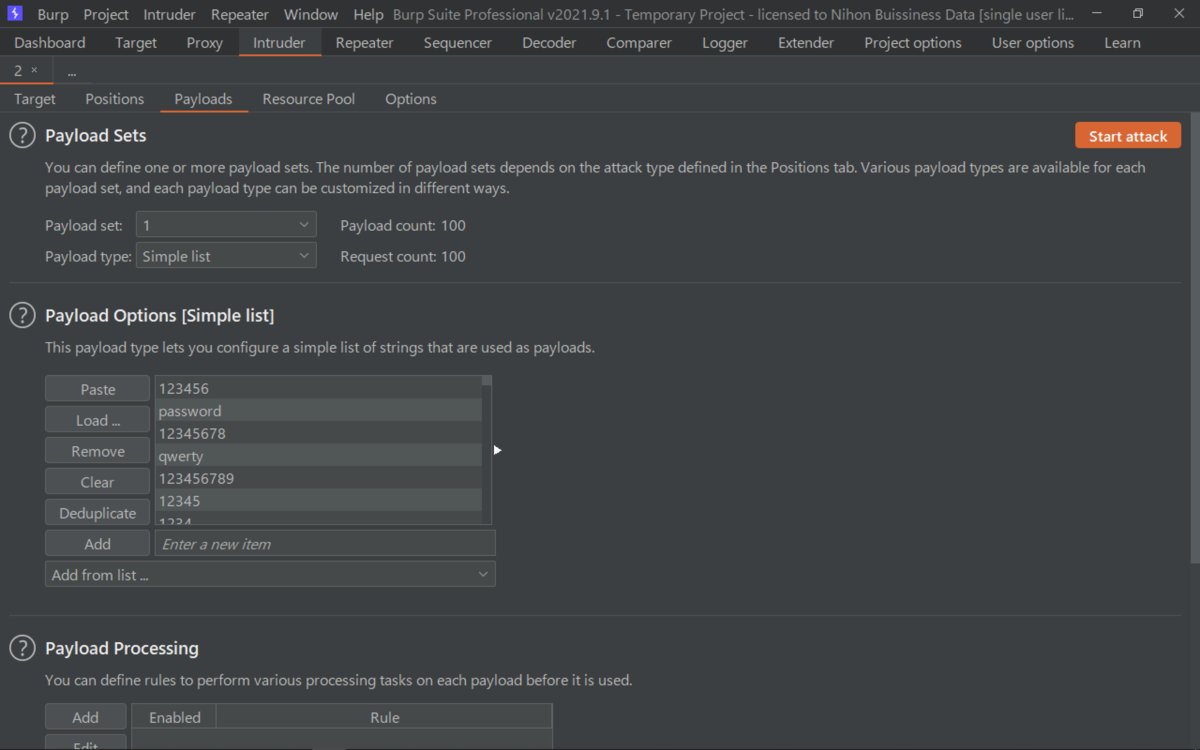Image resolution: width=1200 pixels, height=750 pixels.
Task: Select payload item 123456
Action: [x=318, y=388]
